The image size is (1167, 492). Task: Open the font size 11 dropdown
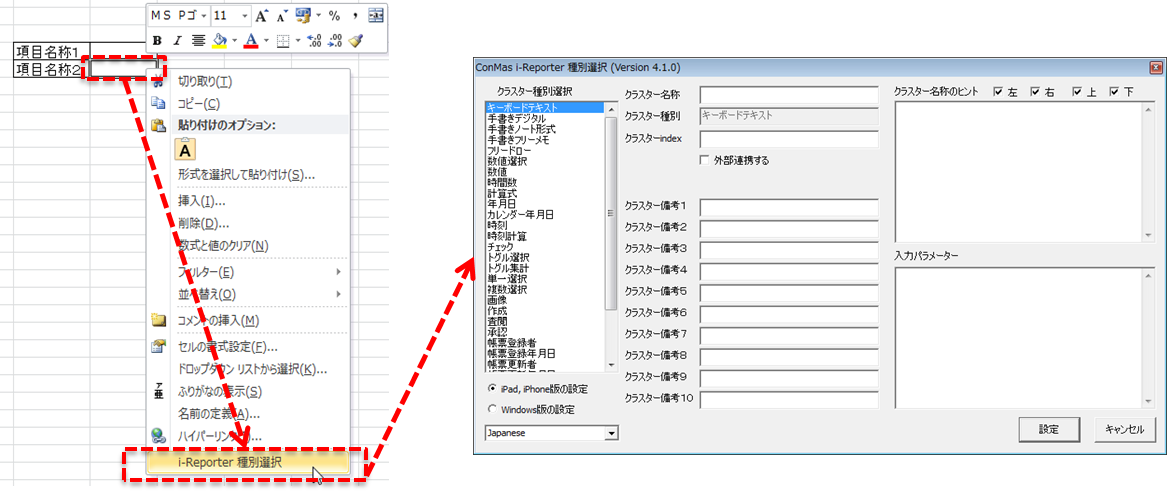244,16
